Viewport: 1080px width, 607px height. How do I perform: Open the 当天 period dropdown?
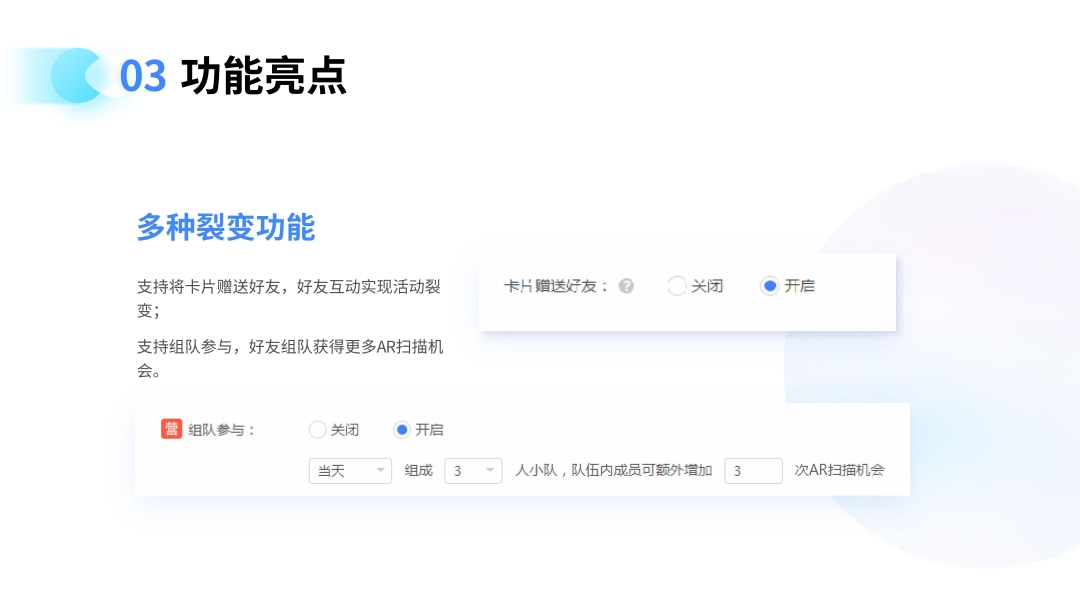click(350, 471)
